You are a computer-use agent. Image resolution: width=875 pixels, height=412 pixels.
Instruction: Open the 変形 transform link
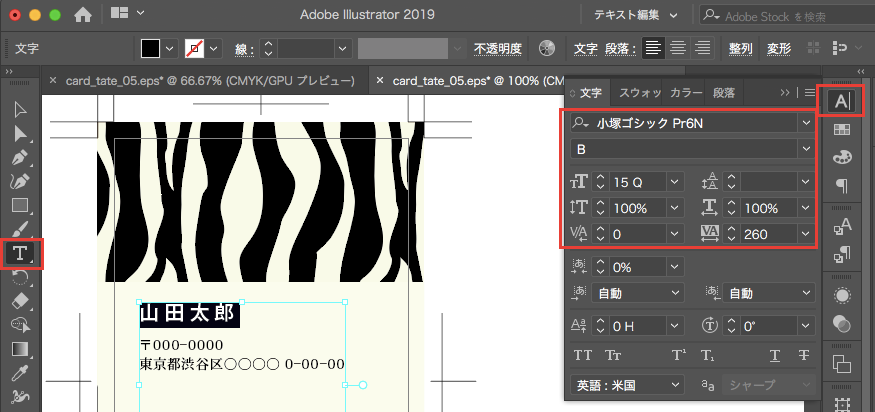(778, 49)
